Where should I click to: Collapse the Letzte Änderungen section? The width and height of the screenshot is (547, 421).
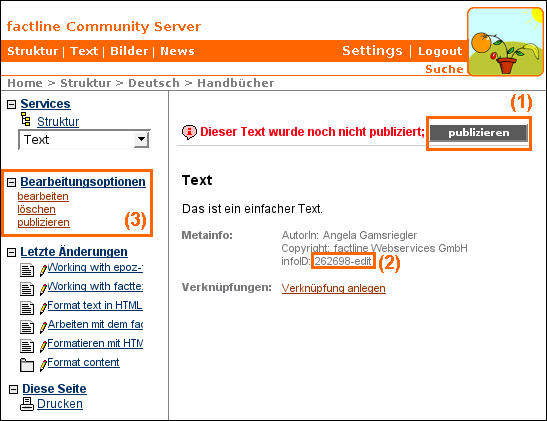coord(12,252)
